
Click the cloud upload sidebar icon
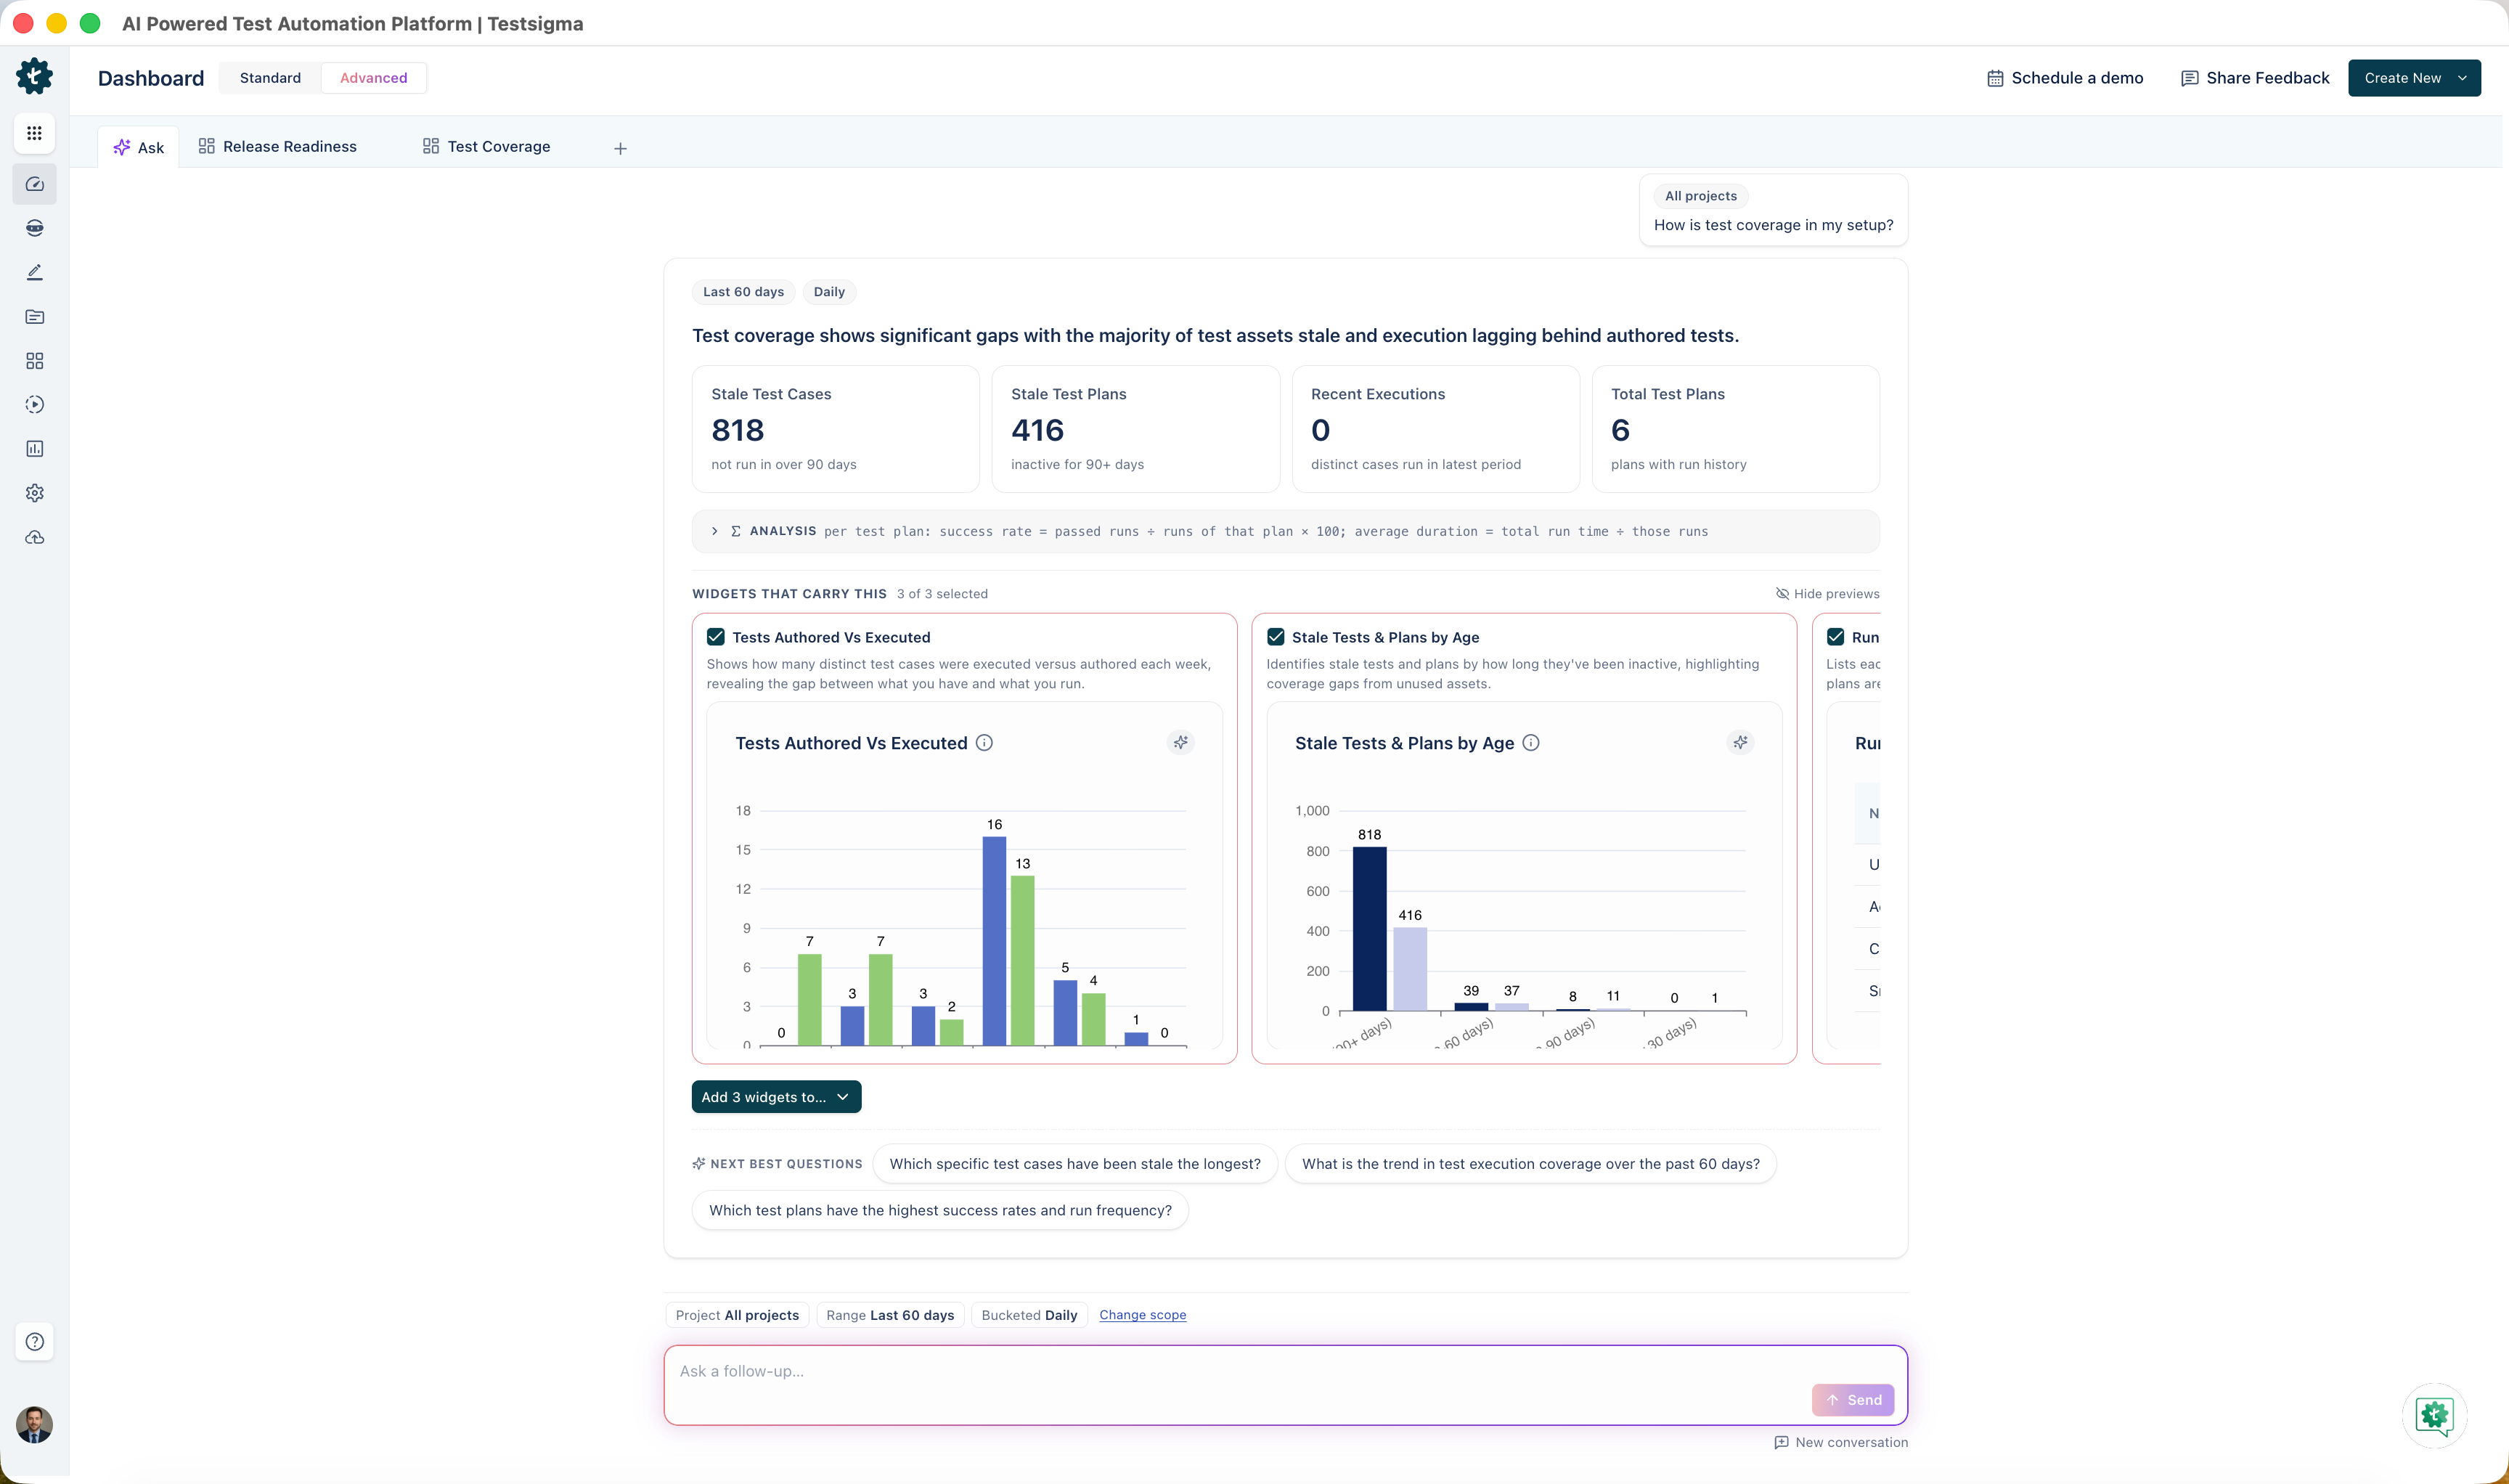coord(34,537)
